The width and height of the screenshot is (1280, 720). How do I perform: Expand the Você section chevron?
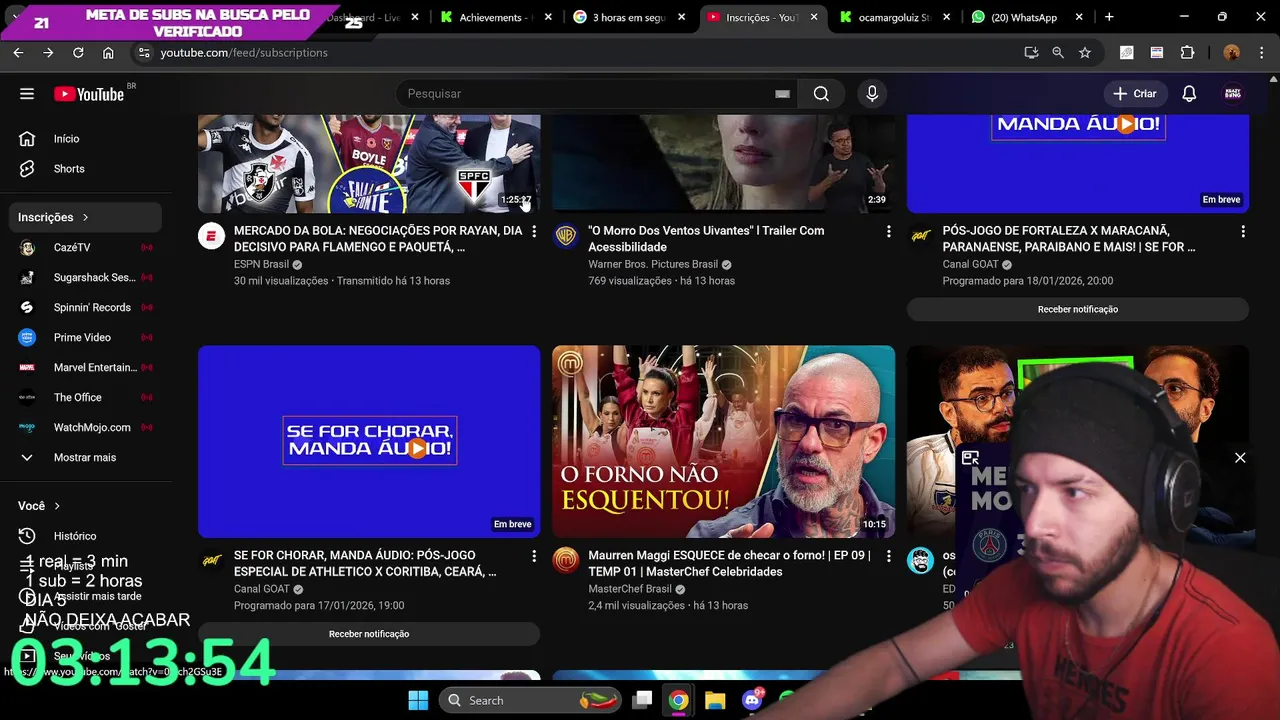tap(57, 506)
